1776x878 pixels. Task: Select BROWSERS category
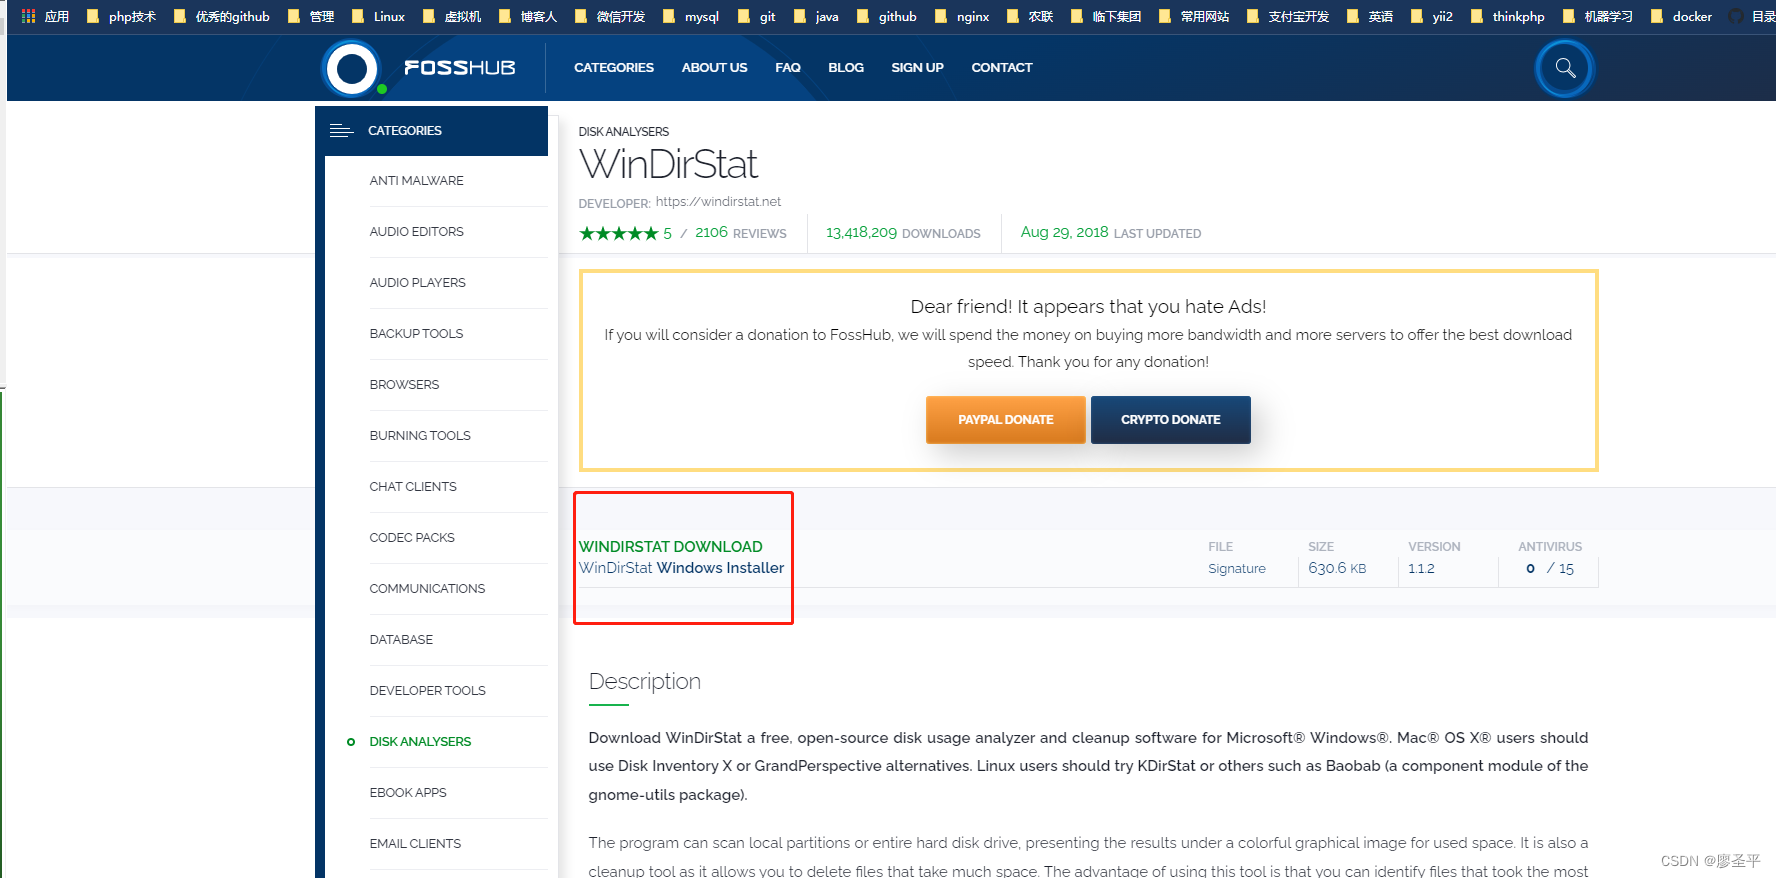click(x=405, y=385)
